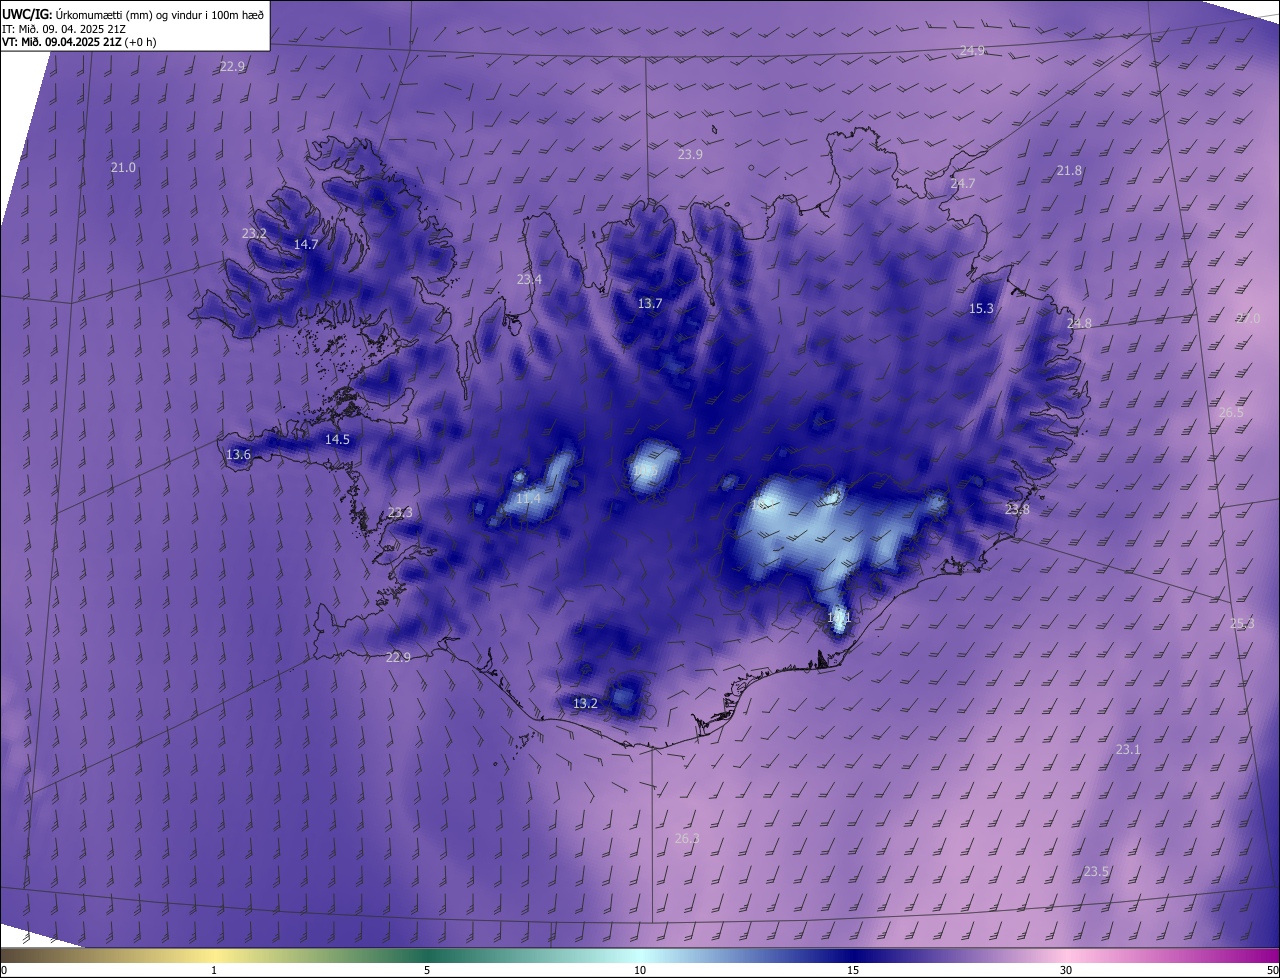Click the 23.3 map value
Screen dimensions: 1280x978
[400, 513]
